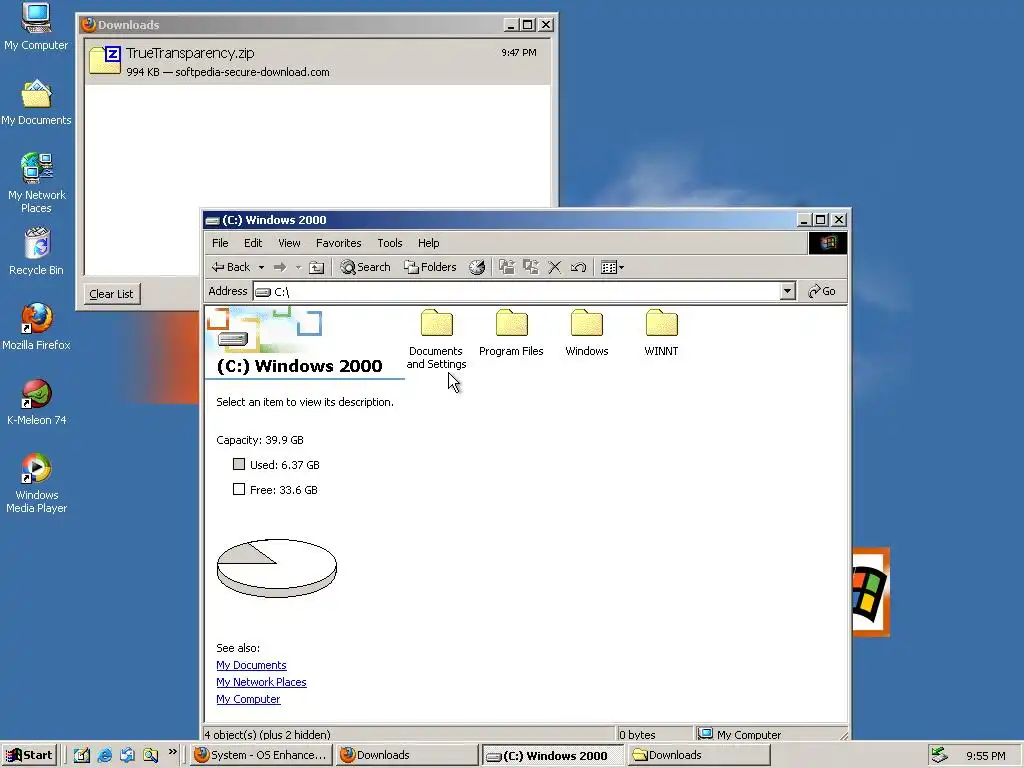Click the Windows logo throbber in Explorer
This screenshot has width=1024, height=768.
828,243
